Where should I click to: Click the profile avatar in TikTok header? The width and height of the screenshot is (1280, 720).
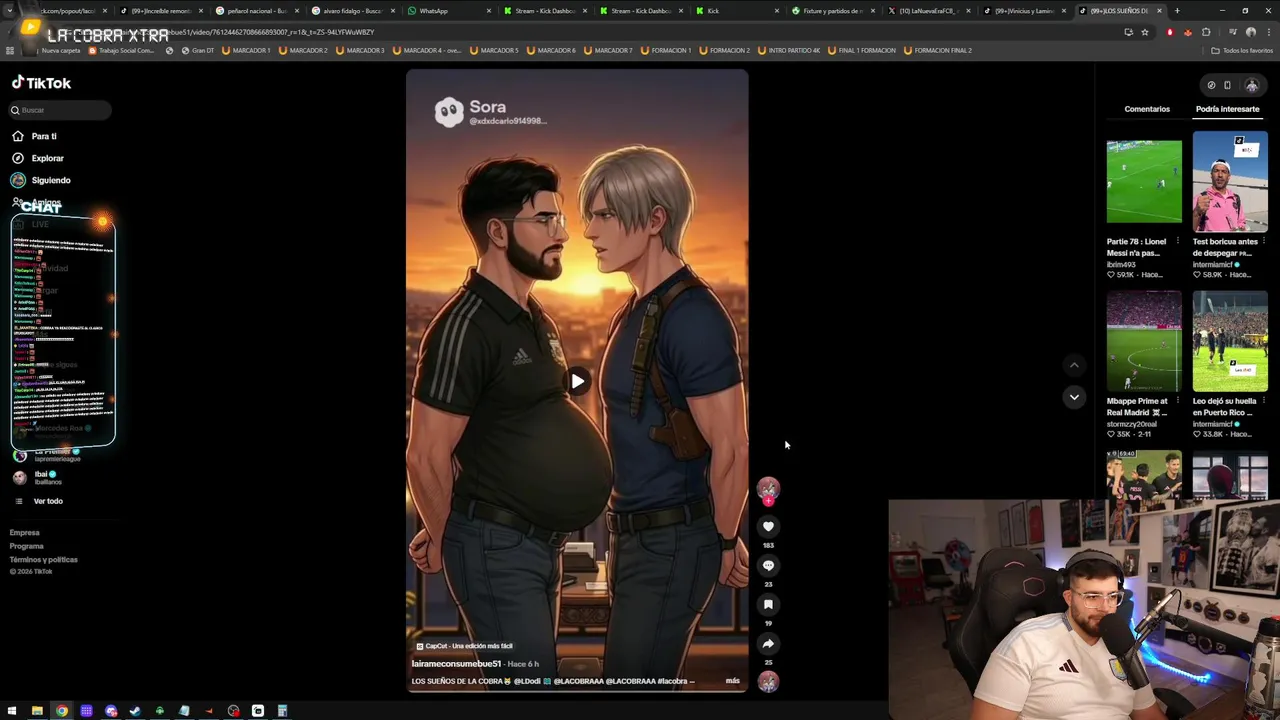(x=1251, y=85)
